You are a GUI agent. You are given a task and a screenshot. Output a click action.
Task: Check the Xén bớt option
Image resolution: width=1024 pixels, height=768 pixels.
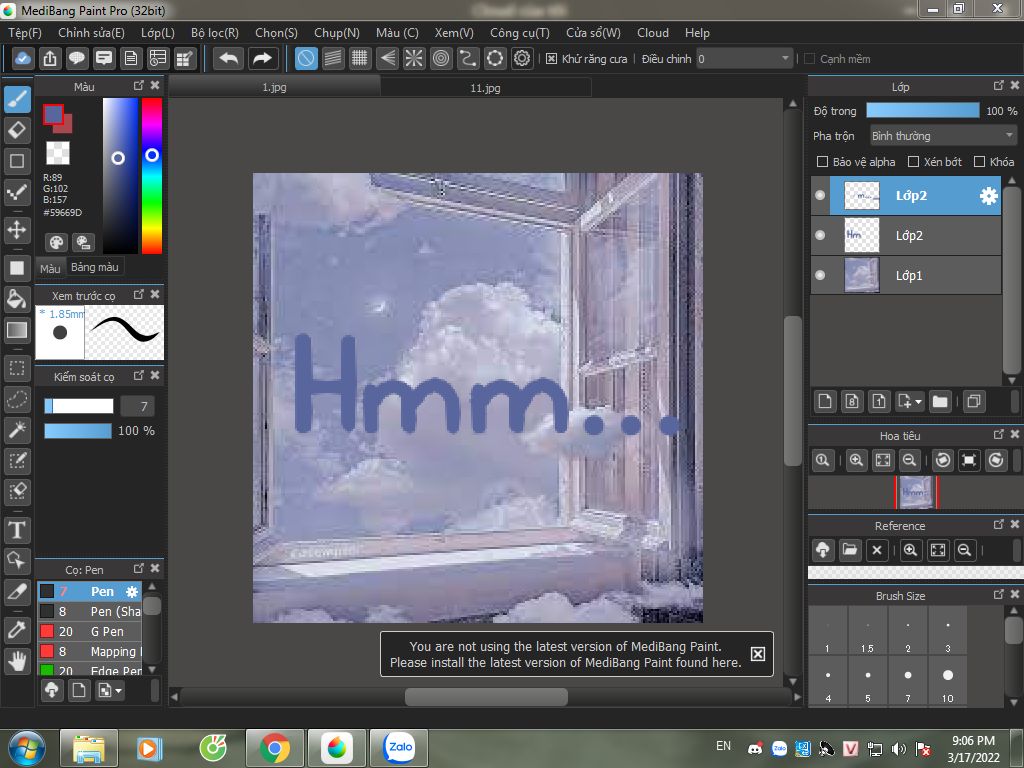[914, 161]
